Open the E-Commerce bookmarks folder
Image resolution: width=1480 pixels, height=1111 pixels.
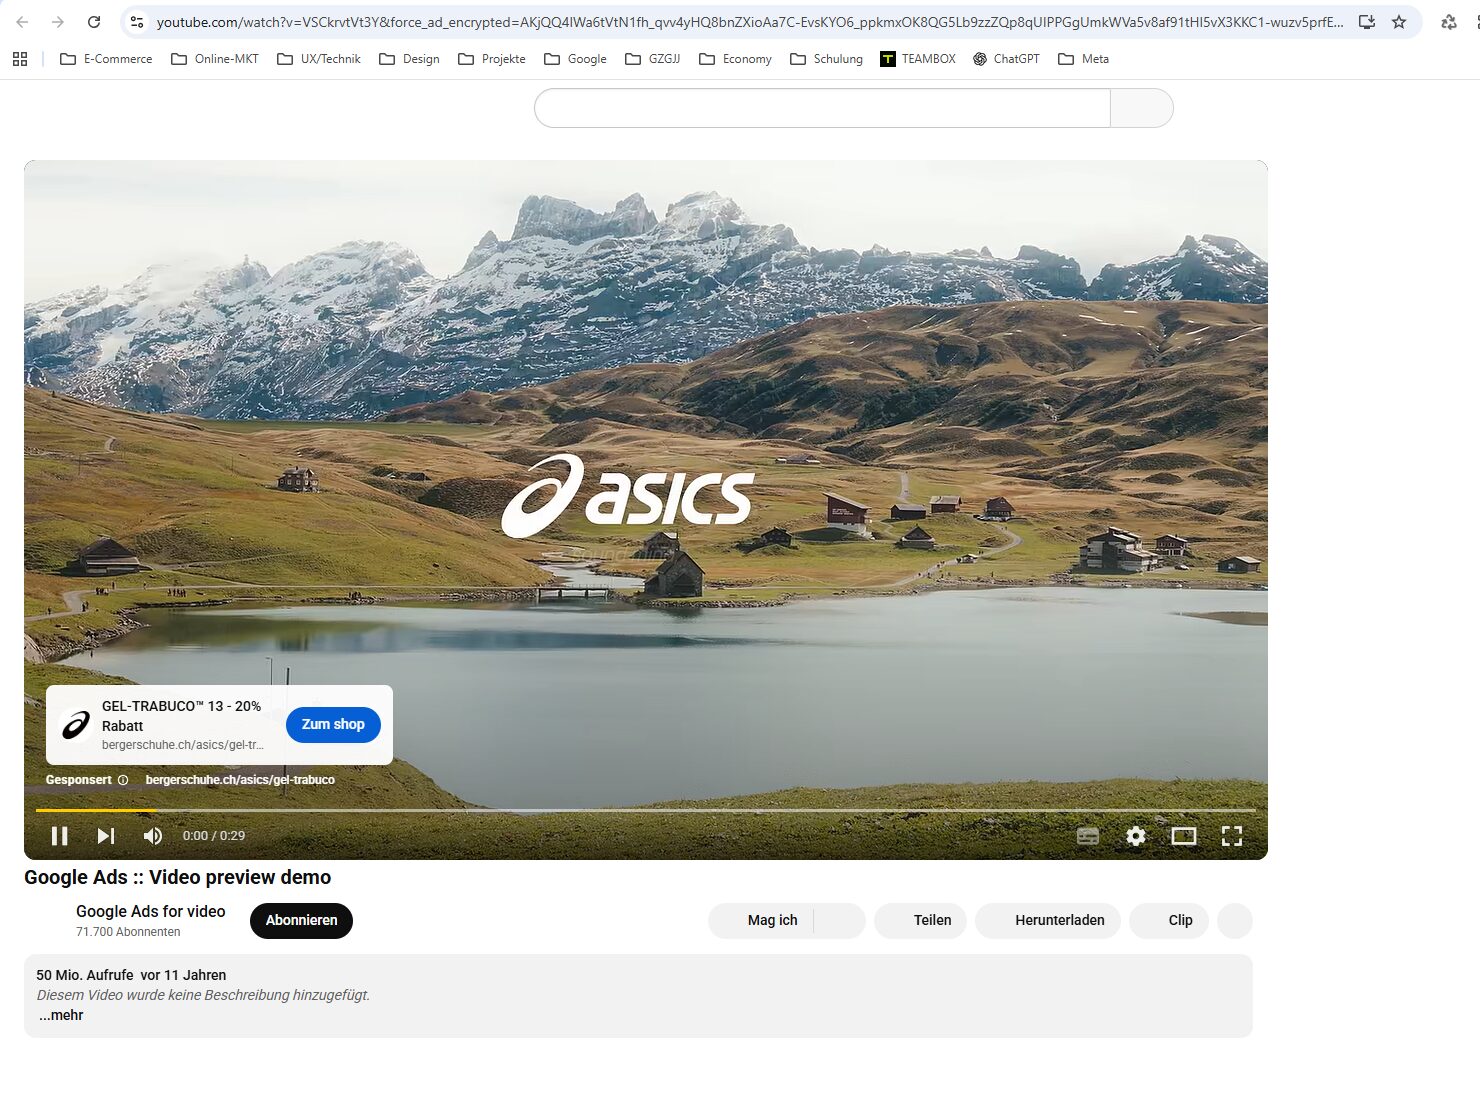pyautogui.click(x=106, y=59)
